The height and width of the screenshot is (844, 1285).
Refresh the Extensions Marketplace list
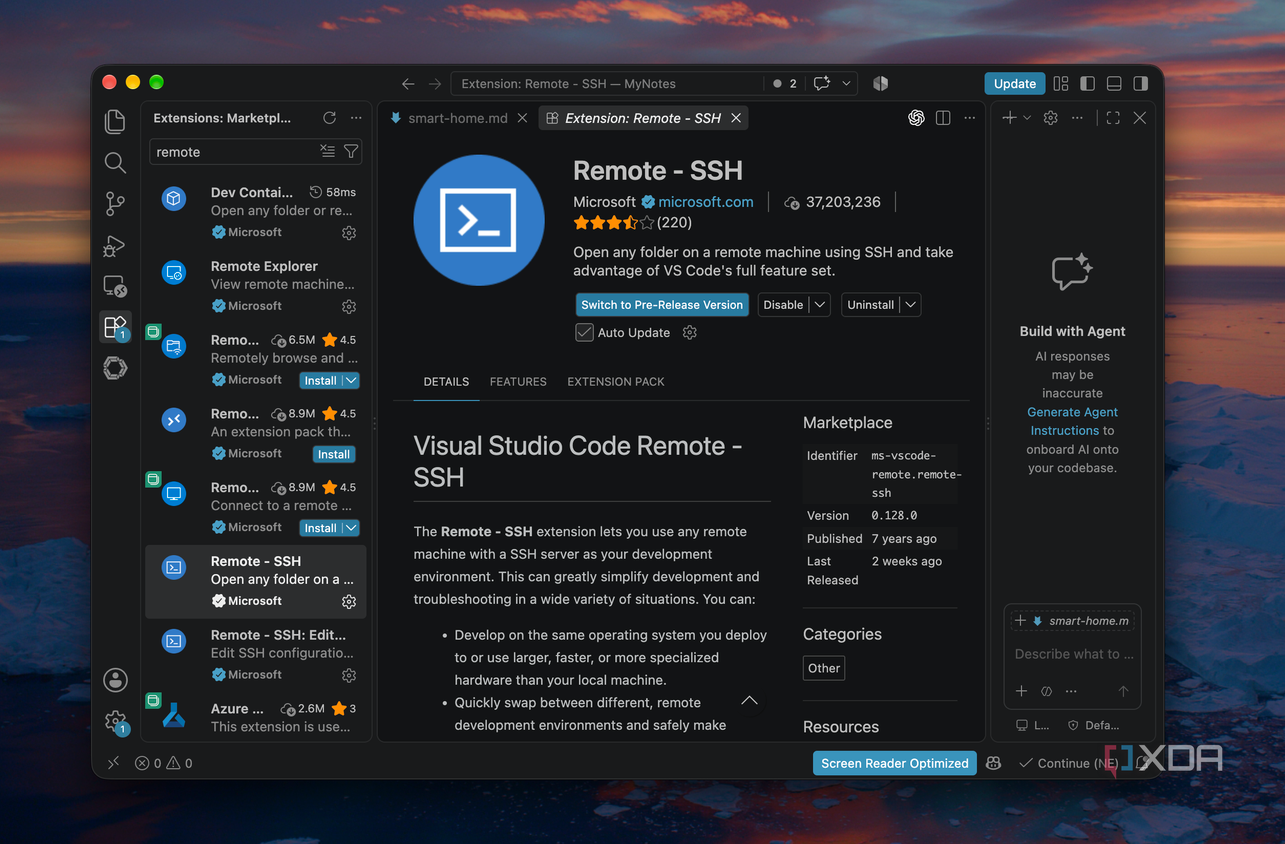[x=329, y=118]
